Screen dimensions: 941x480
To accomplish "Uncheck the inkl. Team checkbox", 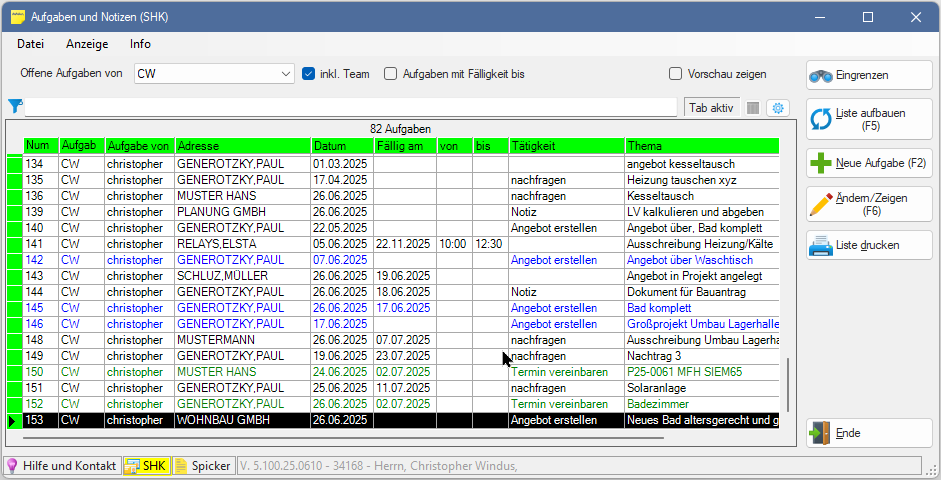I will (309, 74).
